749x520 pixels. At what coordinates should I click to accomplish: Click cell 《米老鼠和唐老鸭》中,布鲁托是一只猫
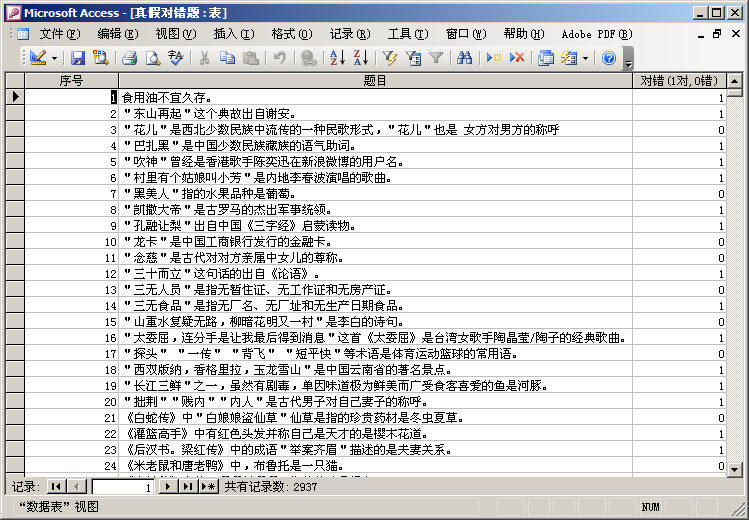[375, 466]
